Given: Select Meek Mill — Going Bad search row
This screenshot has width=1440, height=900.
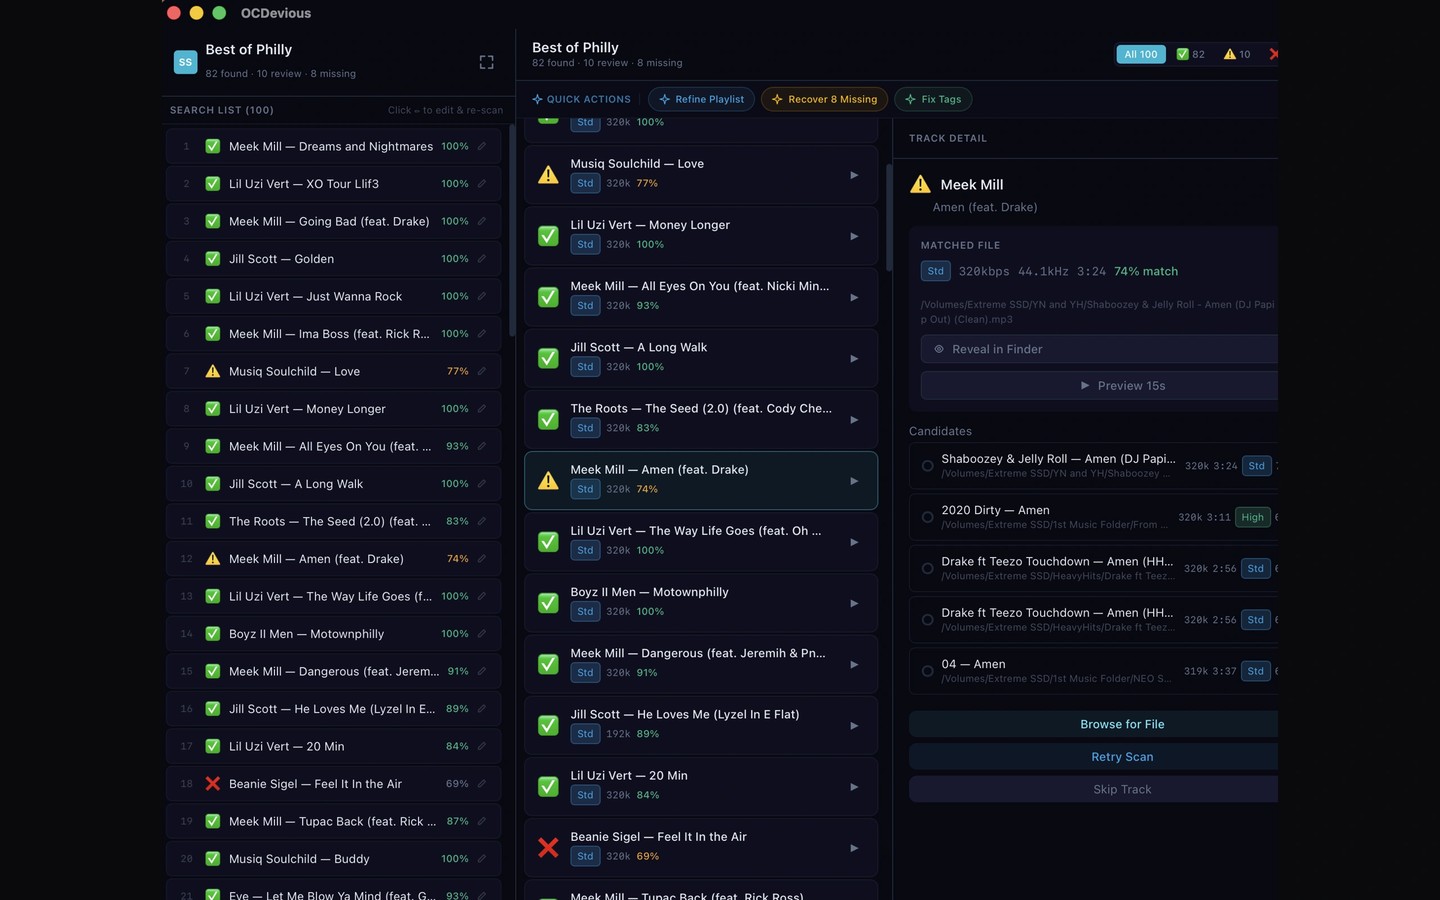Looking at the screenshot, I should point(333,221).
